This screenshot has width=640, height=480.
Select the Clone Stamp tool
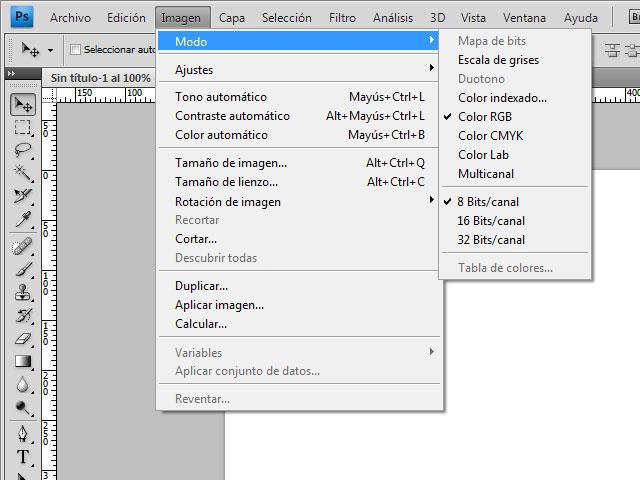[x=23, y=292]
